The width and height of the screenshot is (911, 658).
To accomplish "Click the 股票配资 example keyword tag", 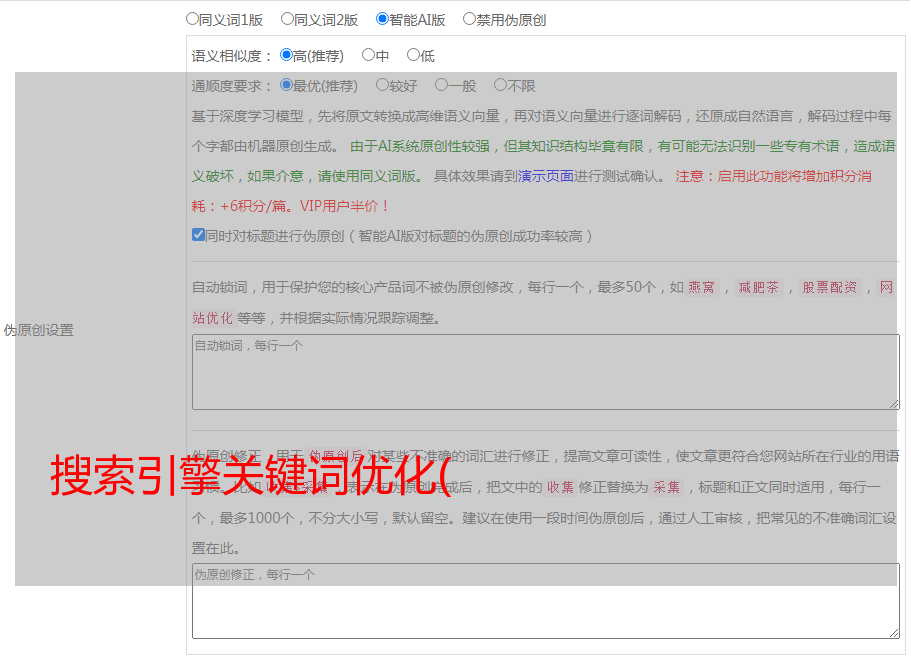I will (829, 288).
